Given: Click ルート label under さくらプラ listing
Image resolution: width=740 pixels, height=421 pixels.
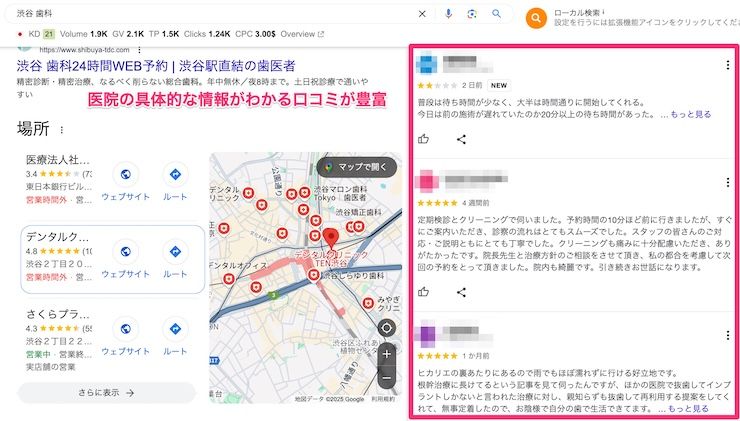Looking at the screenshot, I should tap(175, 352).
